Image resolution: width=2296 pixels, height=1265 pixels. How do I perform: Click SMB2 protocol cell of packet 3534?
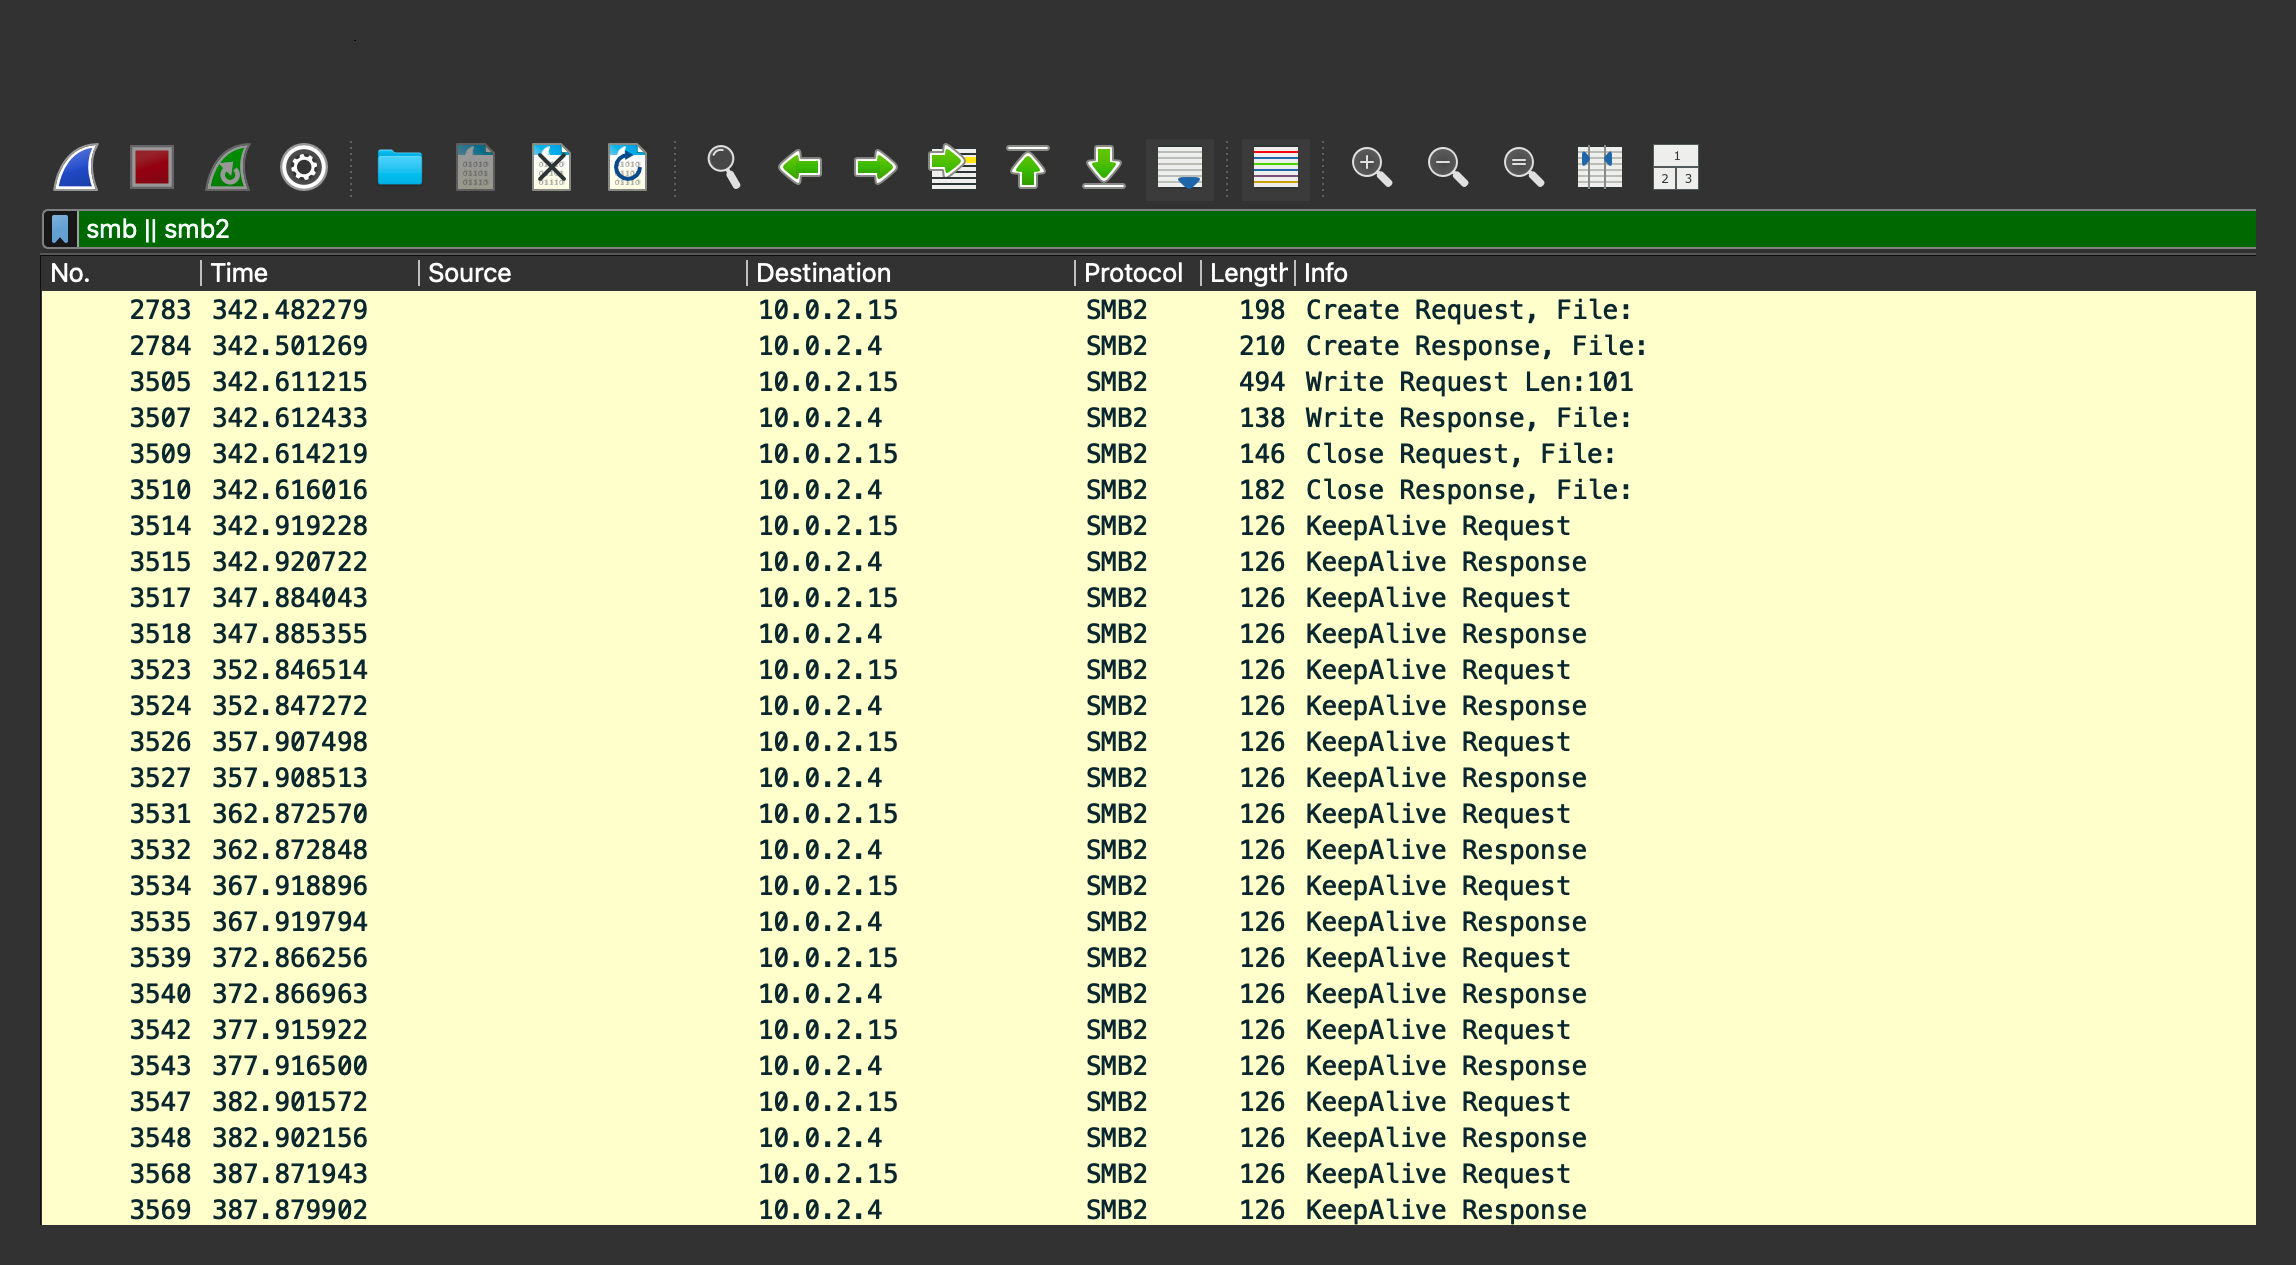(x=1116, y=886)
